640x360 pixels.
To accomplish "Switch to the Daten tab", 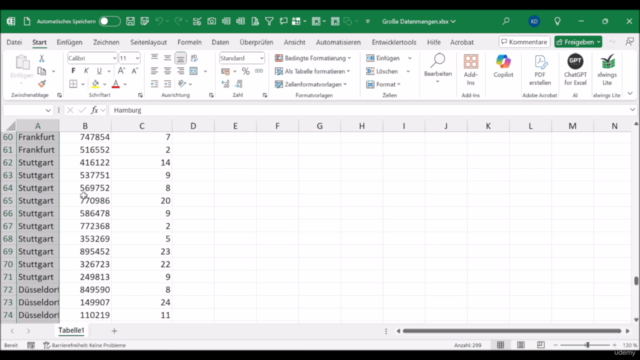I will pyautogui.click(x=220, y=42).
